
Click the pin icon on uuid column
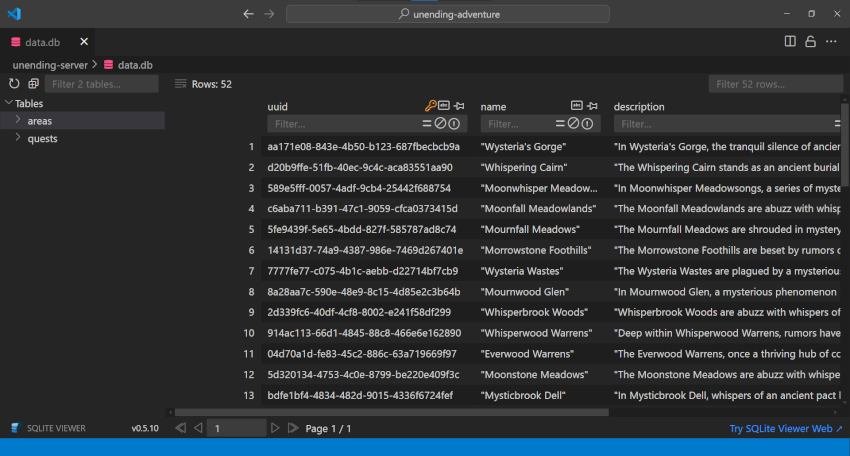tap(459, 106)
